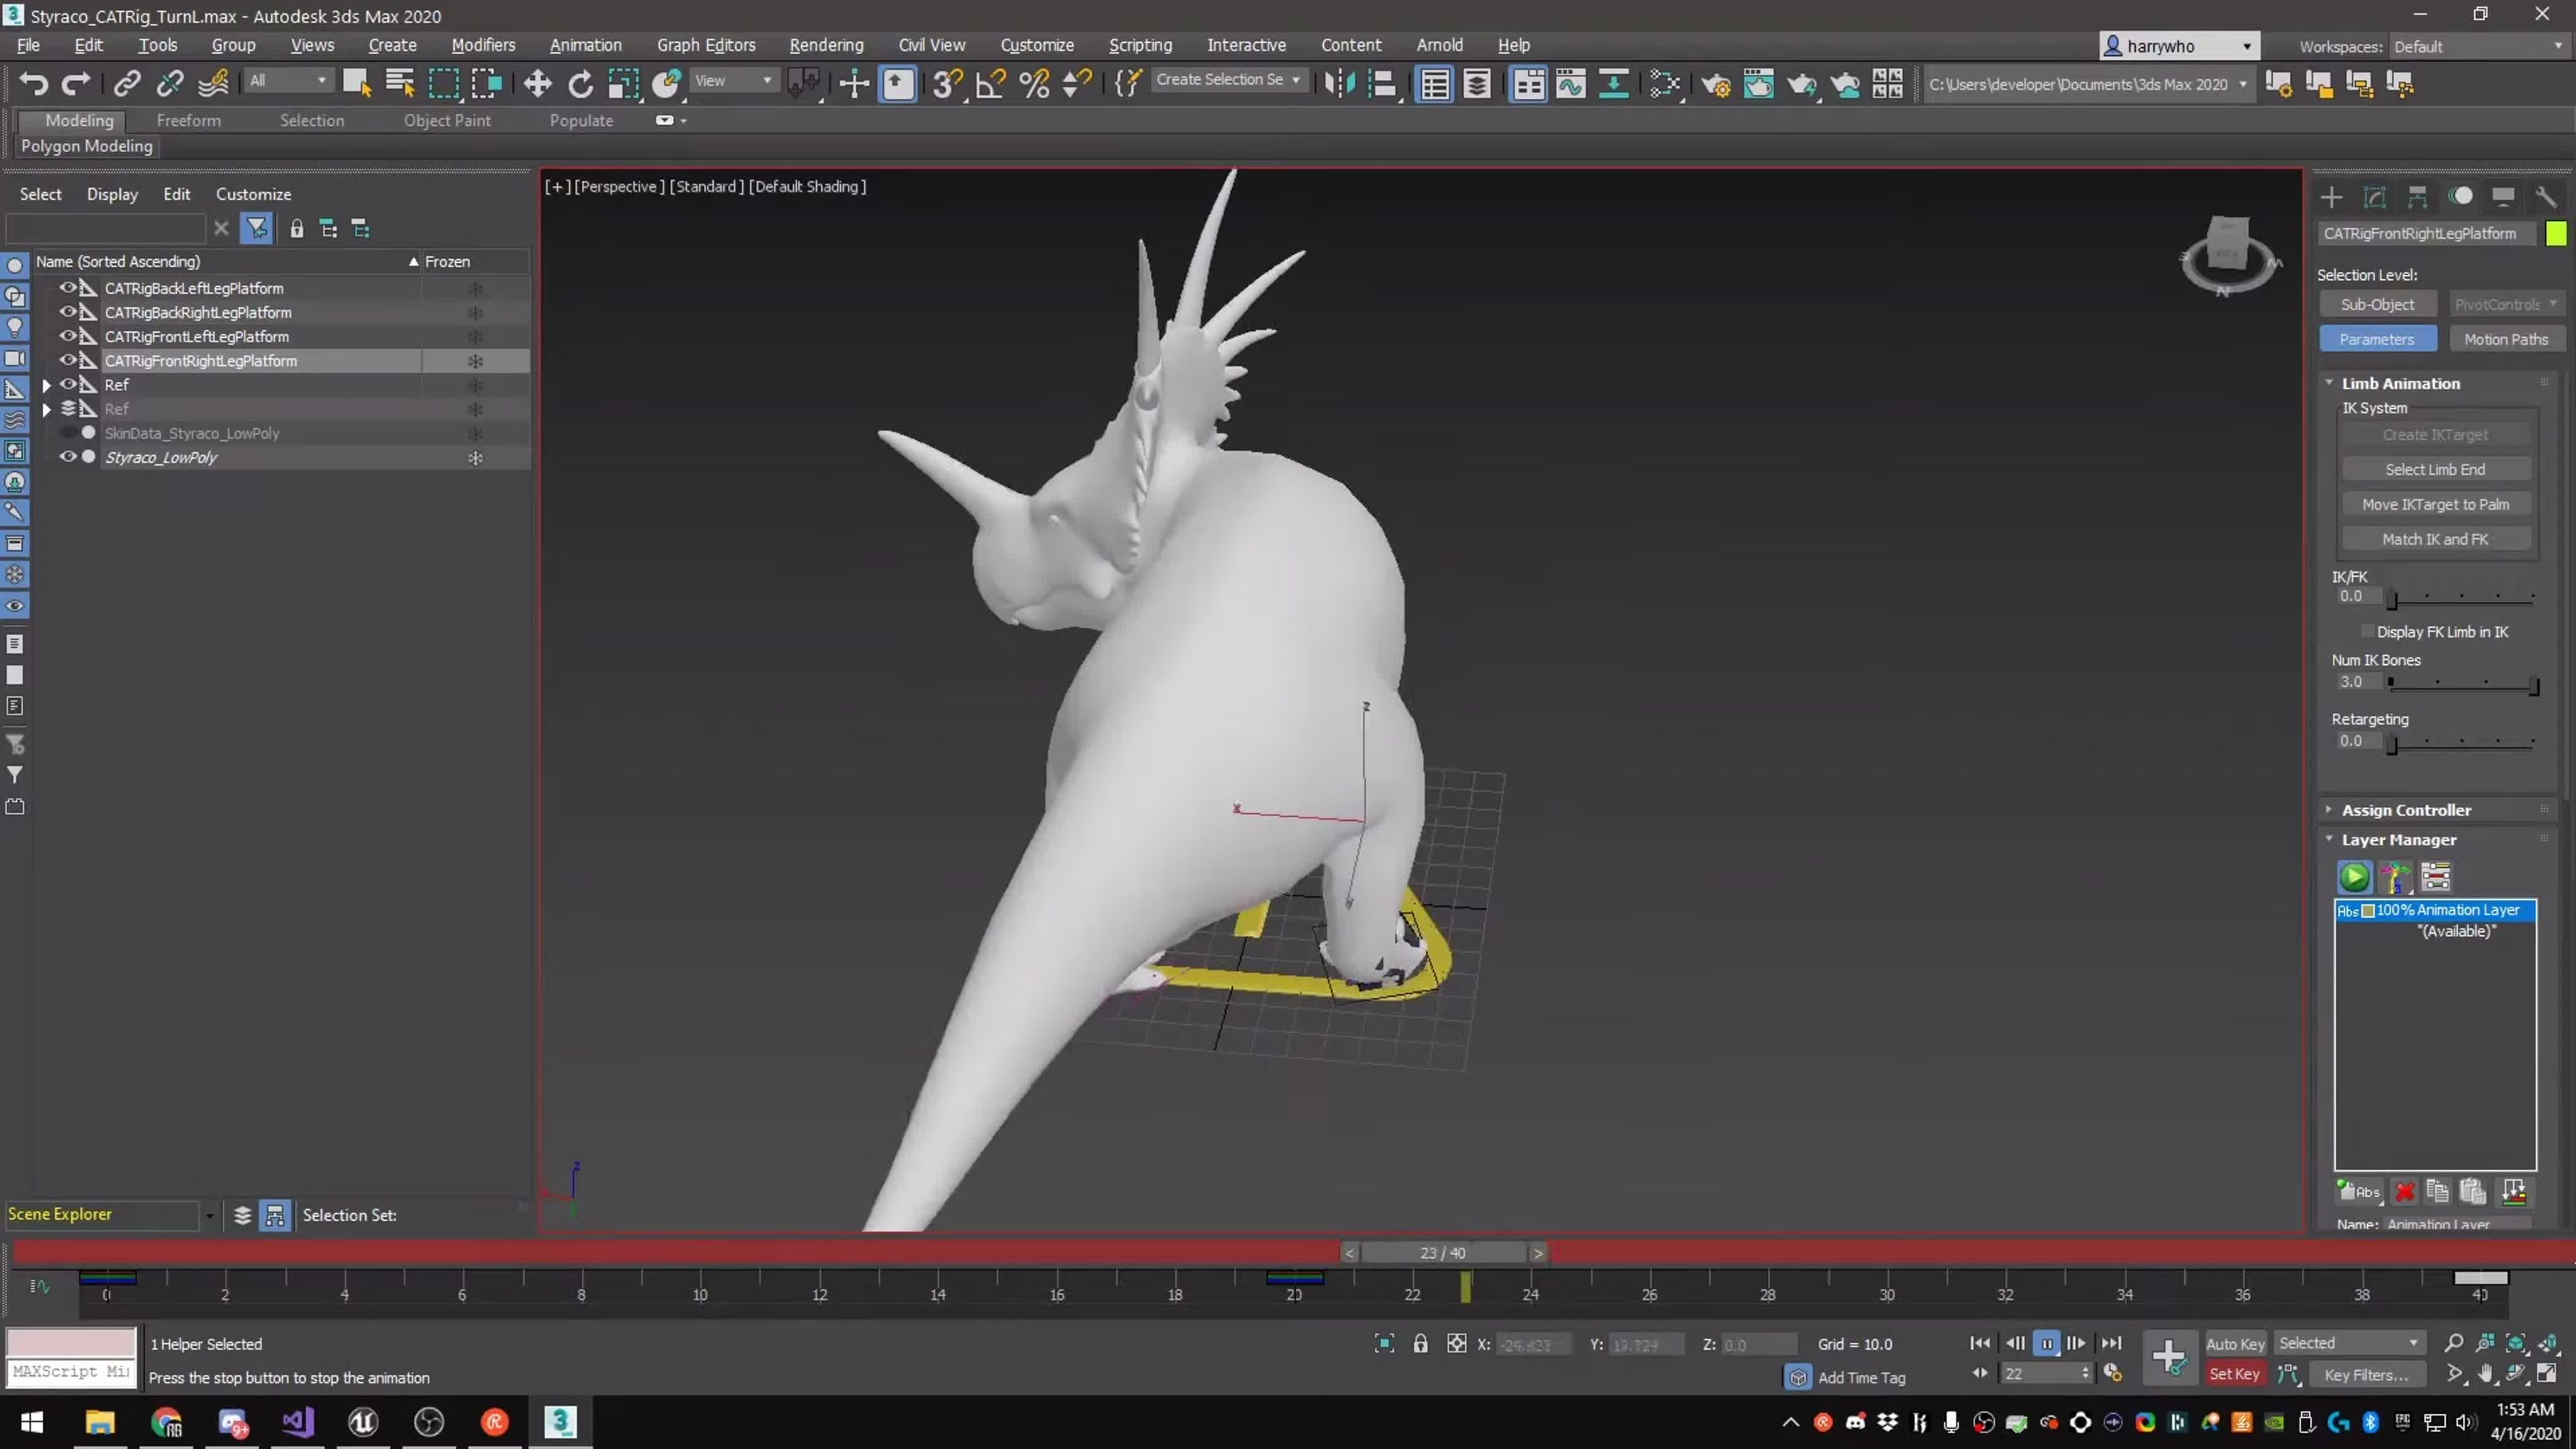Open the Animation menu
The height and width of the screenshot is (1449, 2576).
(585, 45)
